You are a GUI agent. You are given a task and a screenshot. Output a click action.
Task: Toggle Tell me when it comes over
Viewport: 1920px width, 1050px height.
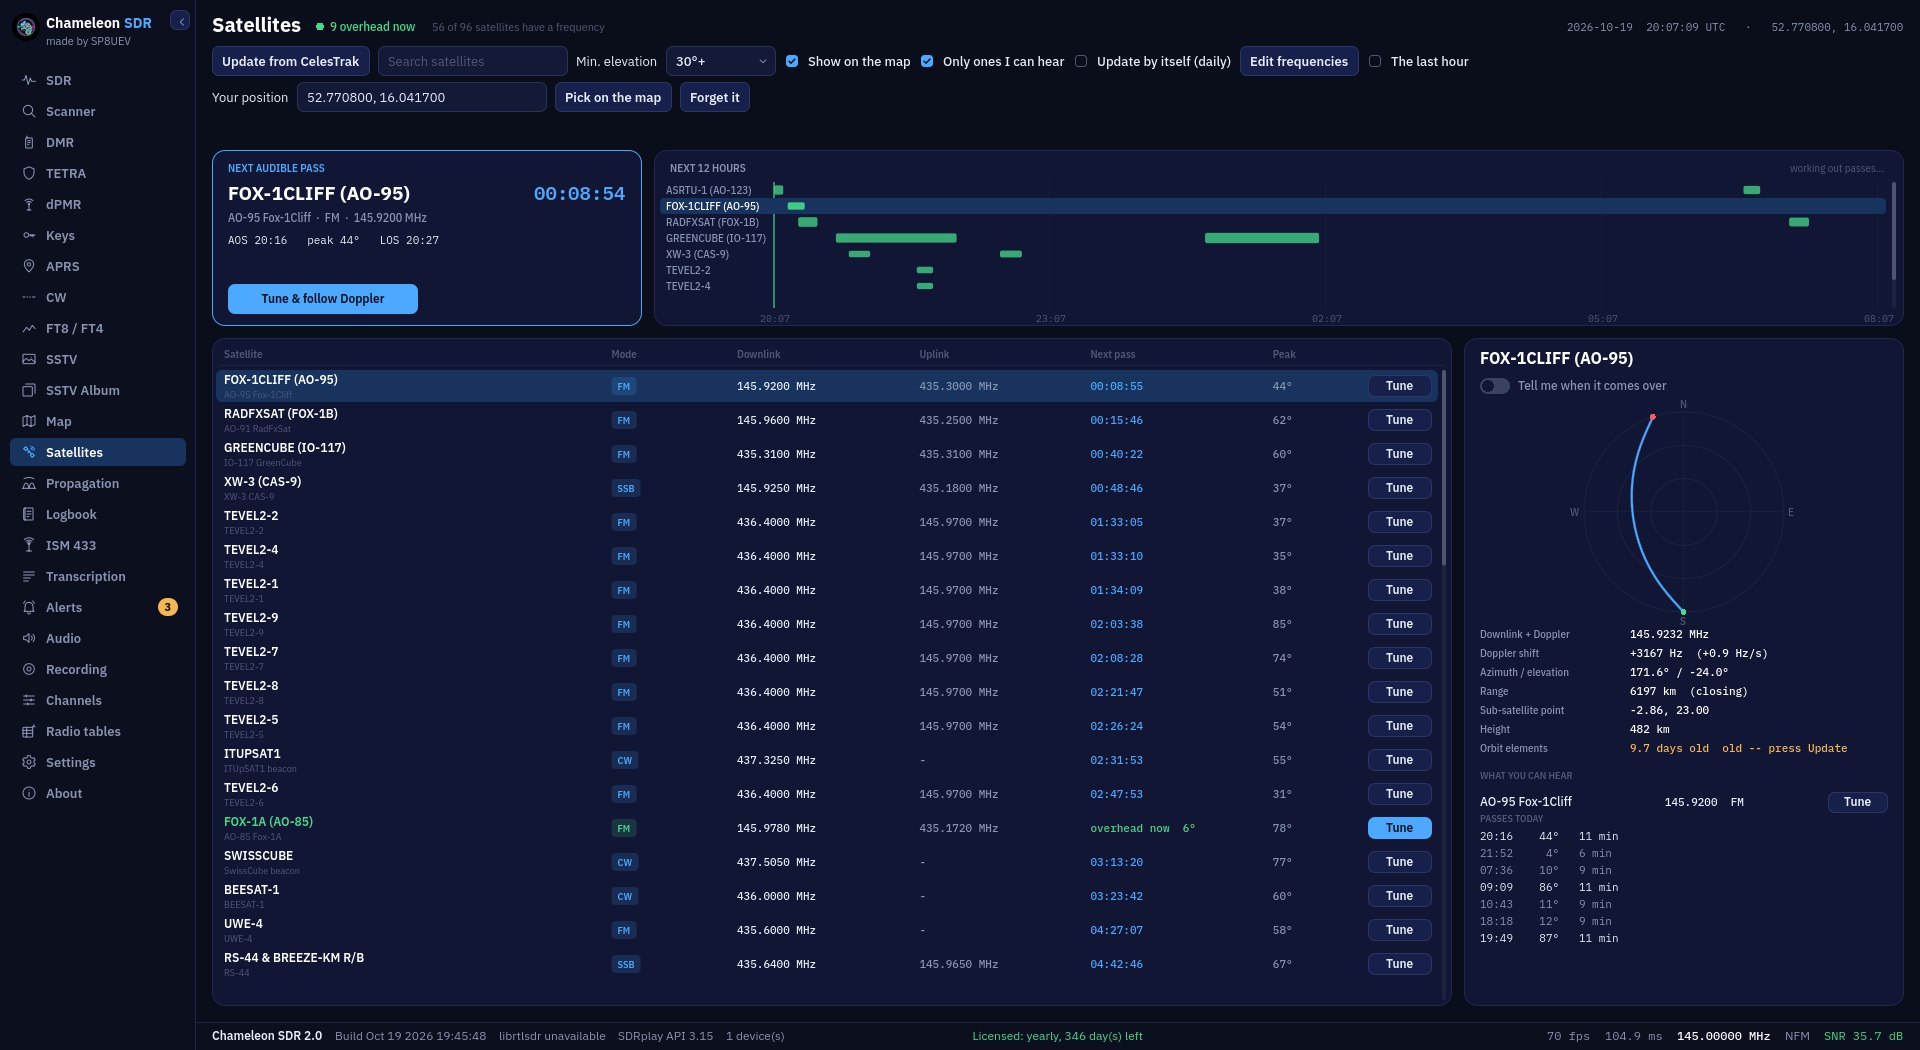click(1494, 386)
